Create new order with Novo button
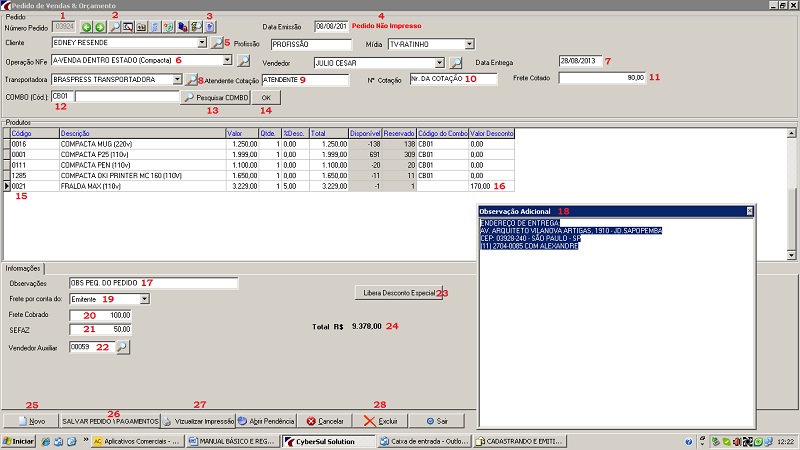800x450 pixels. (x=32, y=421)
